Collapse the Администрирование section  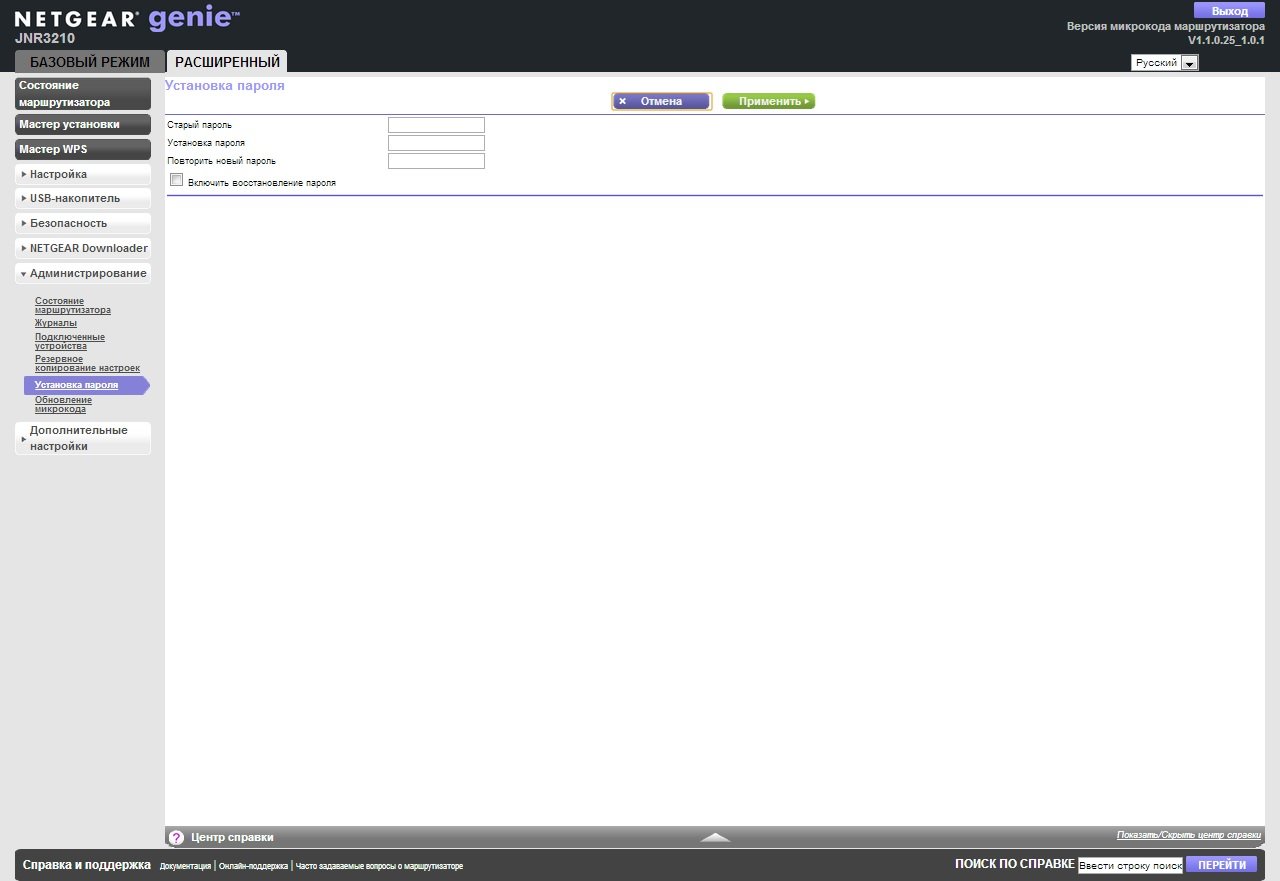[83, 273]
